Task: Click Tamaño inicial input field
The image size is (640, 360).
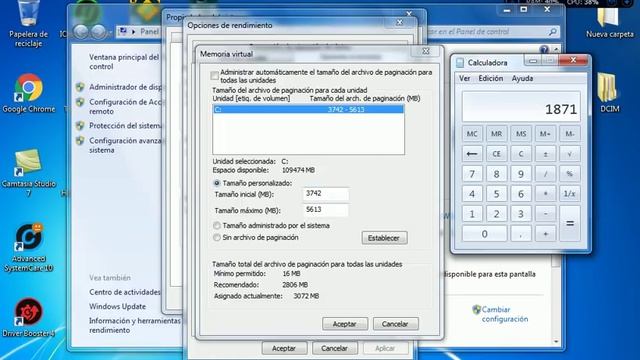Action: pyautogui.click(x=326, y=194)
